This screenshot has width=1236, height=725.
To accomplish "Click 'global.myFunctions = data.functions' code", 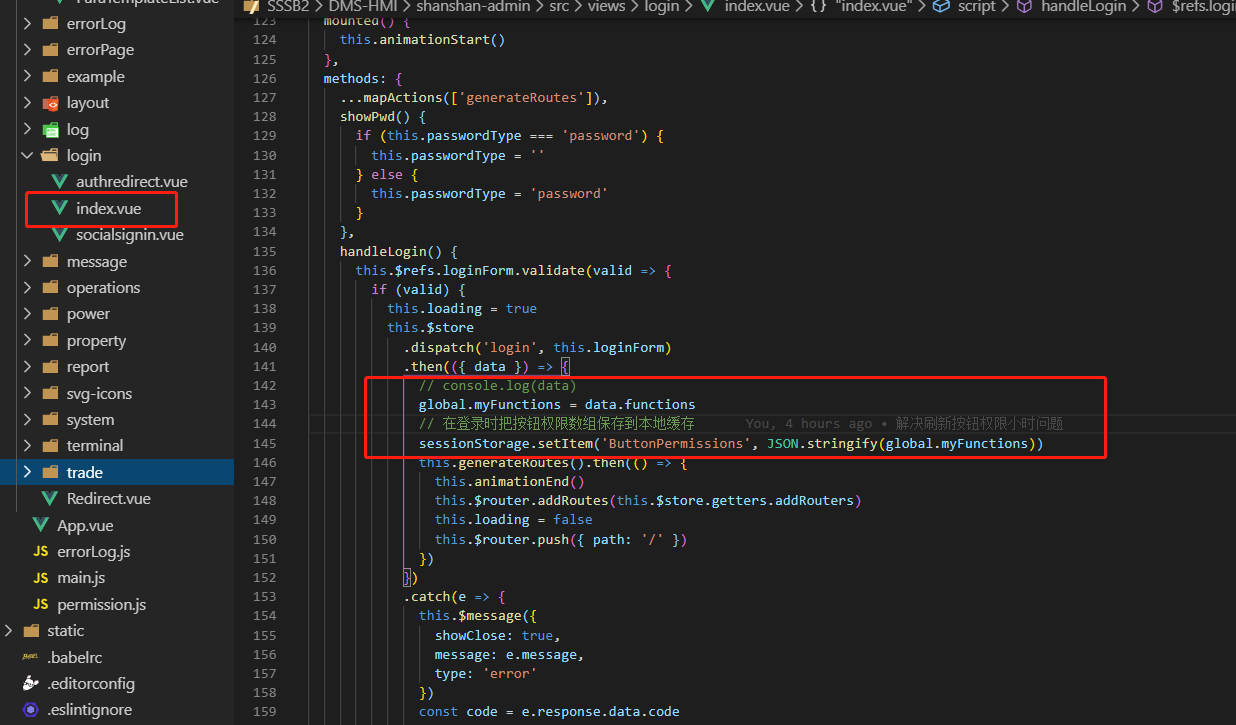I will coord(557,404).
